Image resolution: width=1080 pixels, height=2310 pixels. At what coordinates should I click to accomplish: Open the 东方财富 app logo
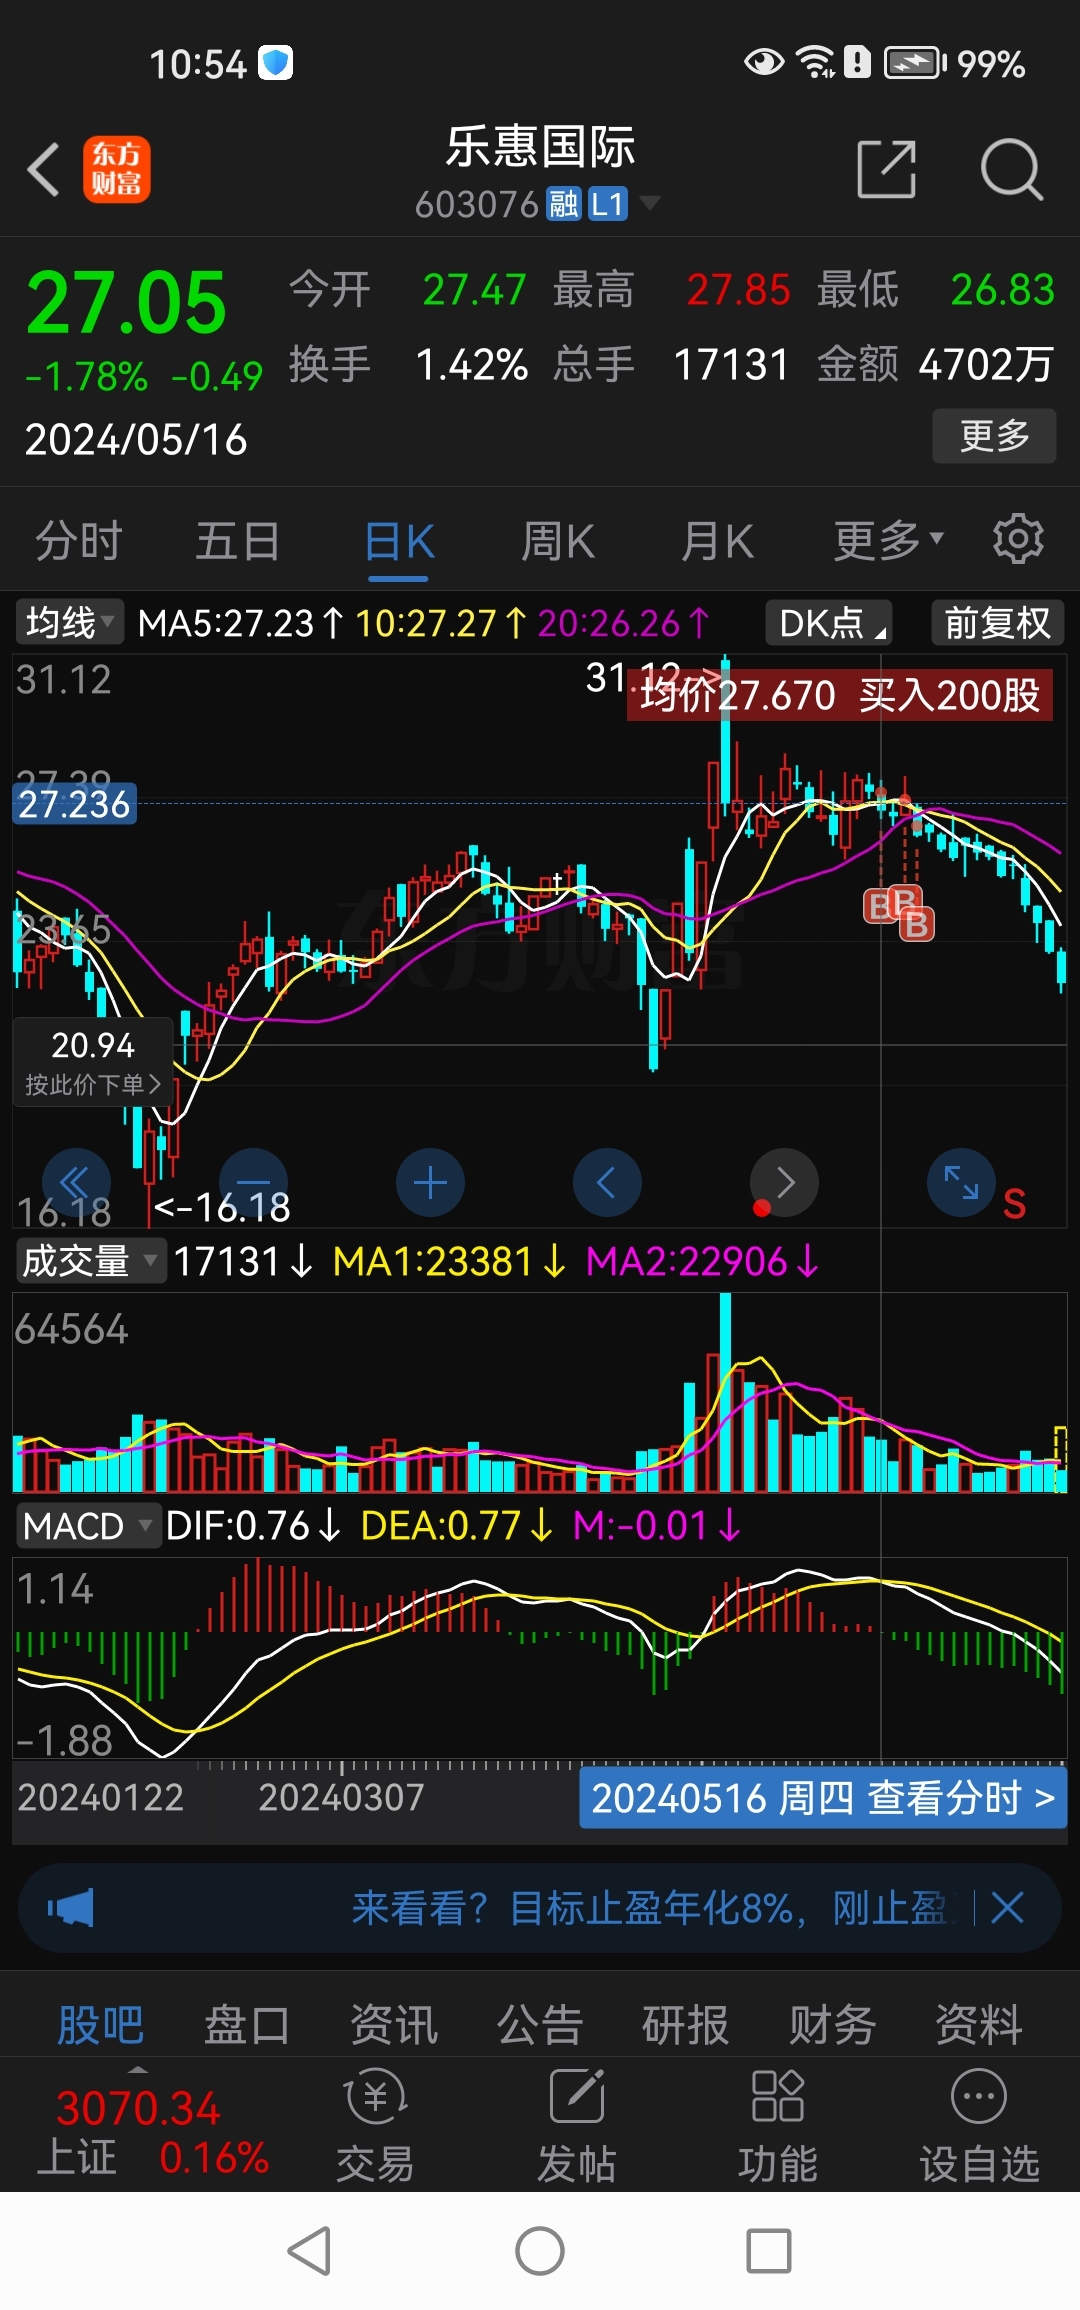116,169
